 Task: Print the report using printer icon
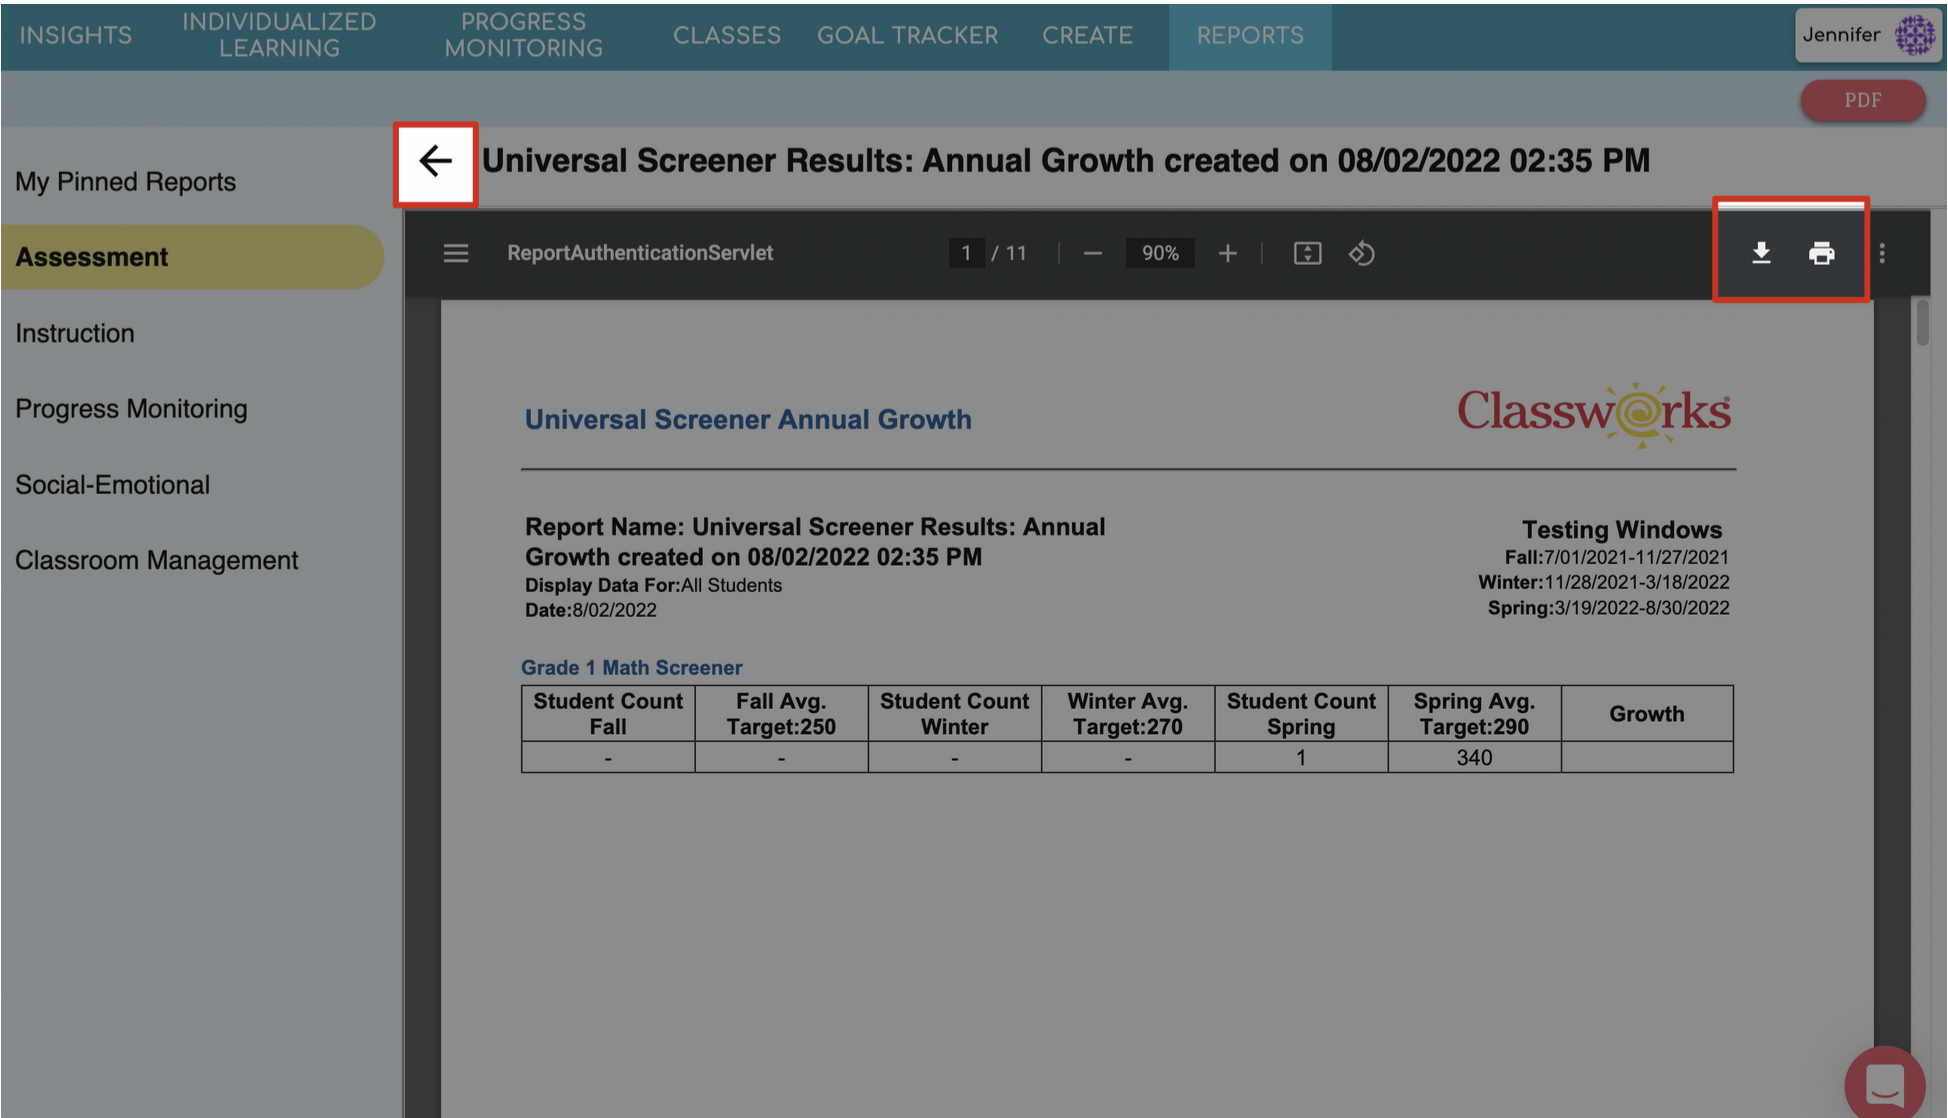pyautogui.click(x=1821, y=254)
